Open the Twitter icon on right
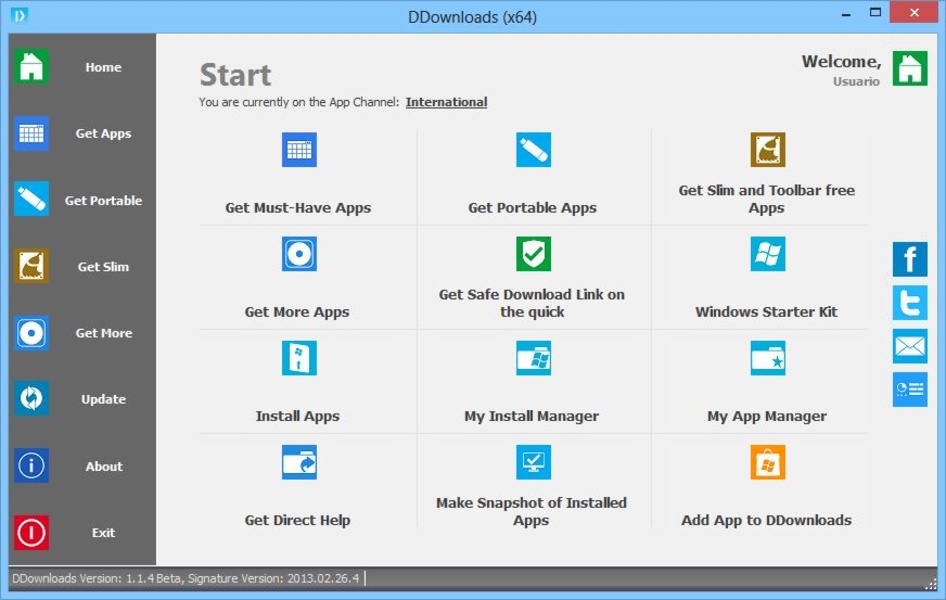This screenshot has width=946, height=600. click(x=910, y=303)
